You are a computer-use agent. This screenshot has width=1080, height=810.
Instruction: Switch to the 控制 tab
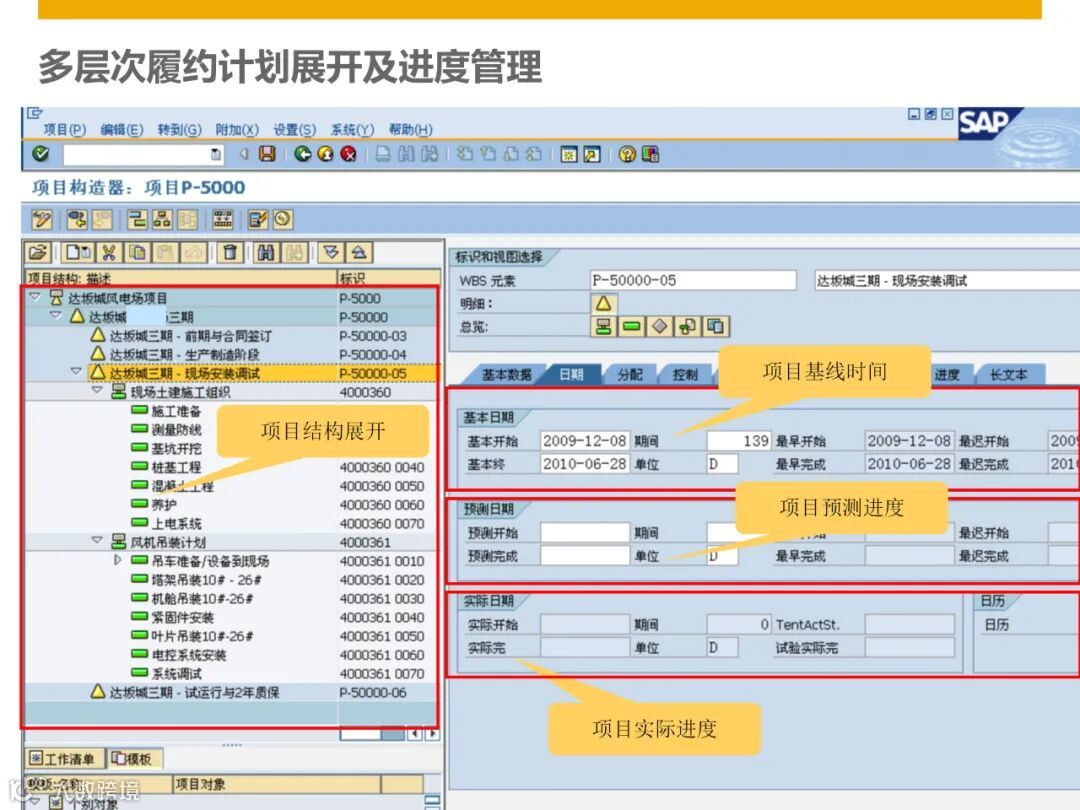tap(685, 375)
